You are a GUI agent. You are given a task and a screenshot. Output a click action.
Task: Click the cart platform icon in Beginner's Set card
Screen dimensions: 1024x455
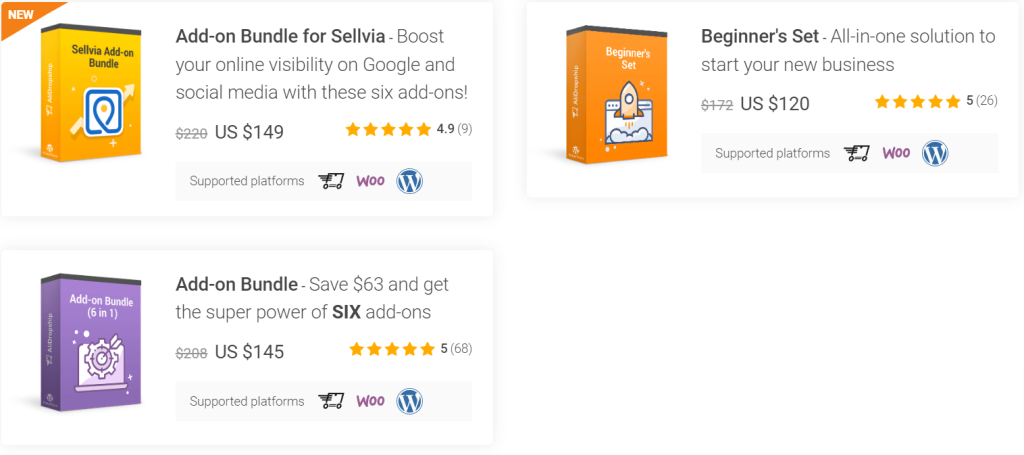pyautogui.click(x=857, y=153)
